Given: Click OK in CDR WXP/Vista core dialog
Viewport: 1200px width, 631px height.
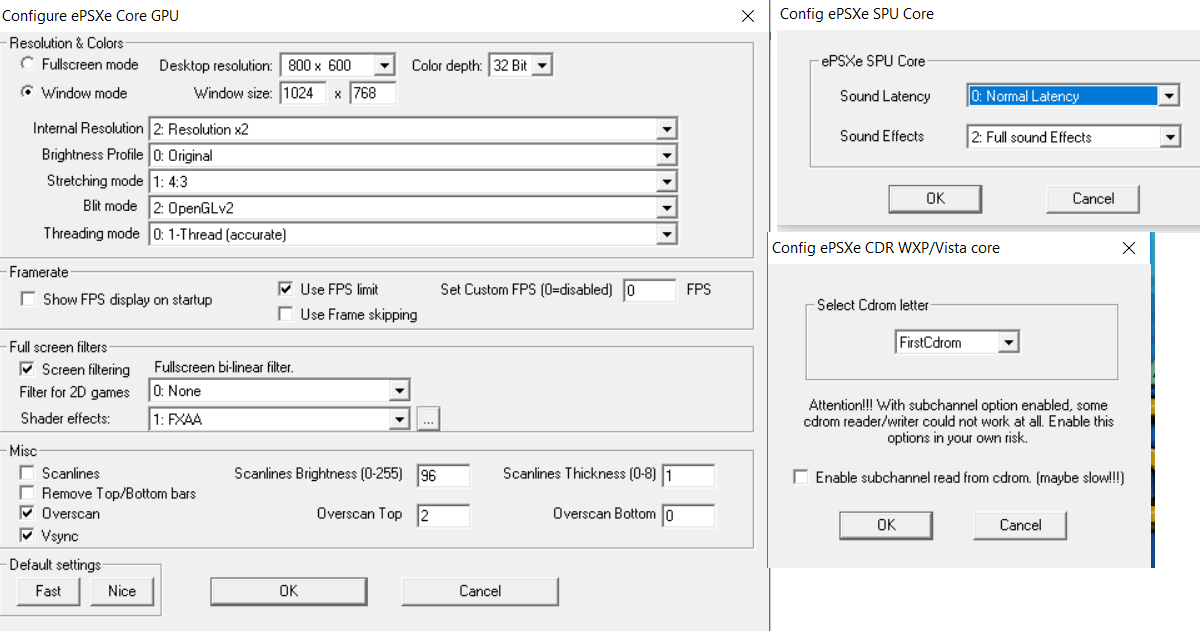Looking at the screenshot, I should coord(886,525).
